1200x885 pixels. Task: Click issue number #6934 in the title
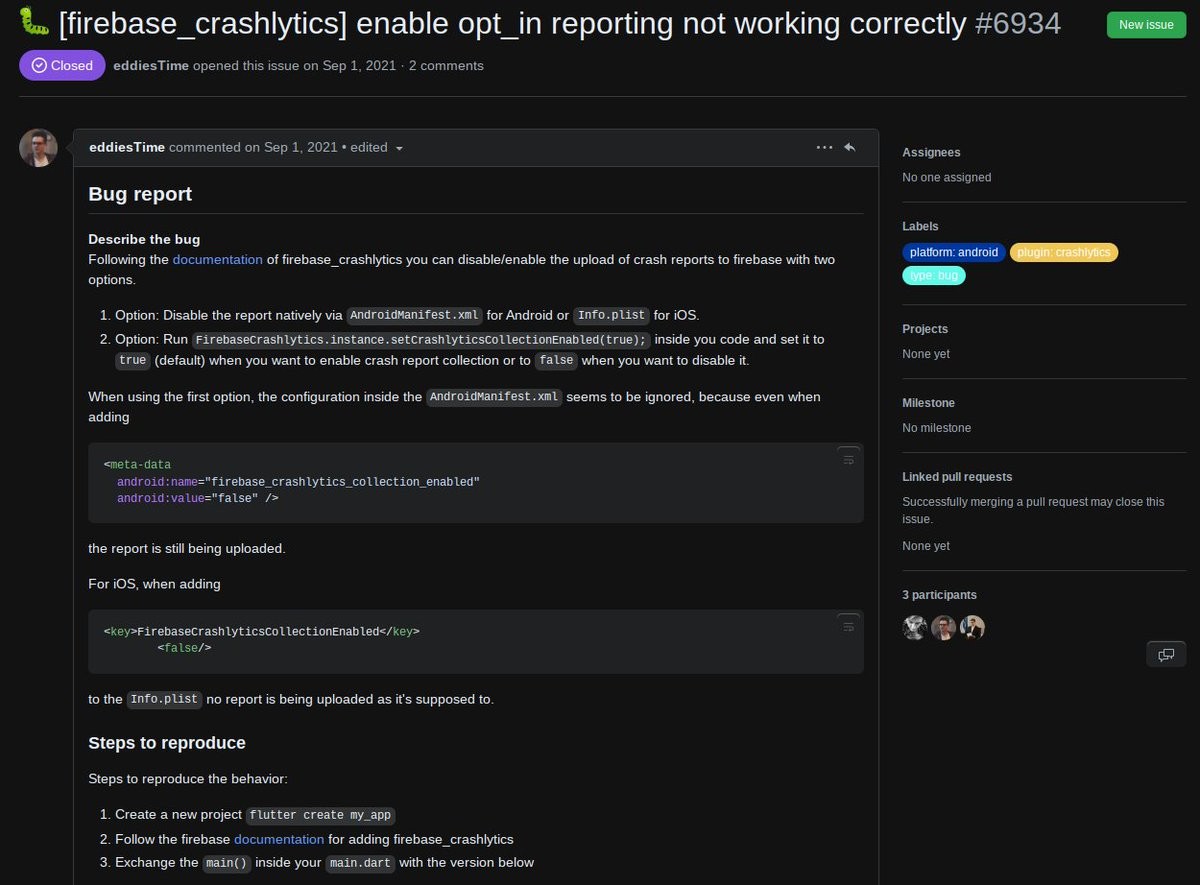1018,23
